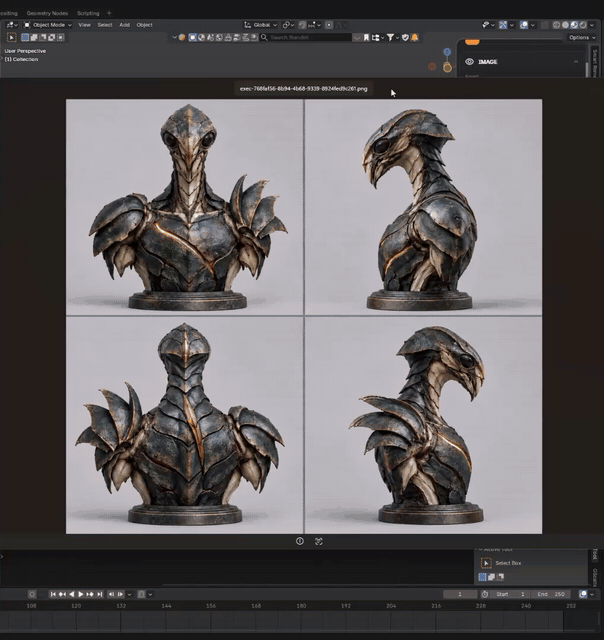Click the shield checkmark icon
The width and height of the screenshot is (604, 640).
pos(405,37)
